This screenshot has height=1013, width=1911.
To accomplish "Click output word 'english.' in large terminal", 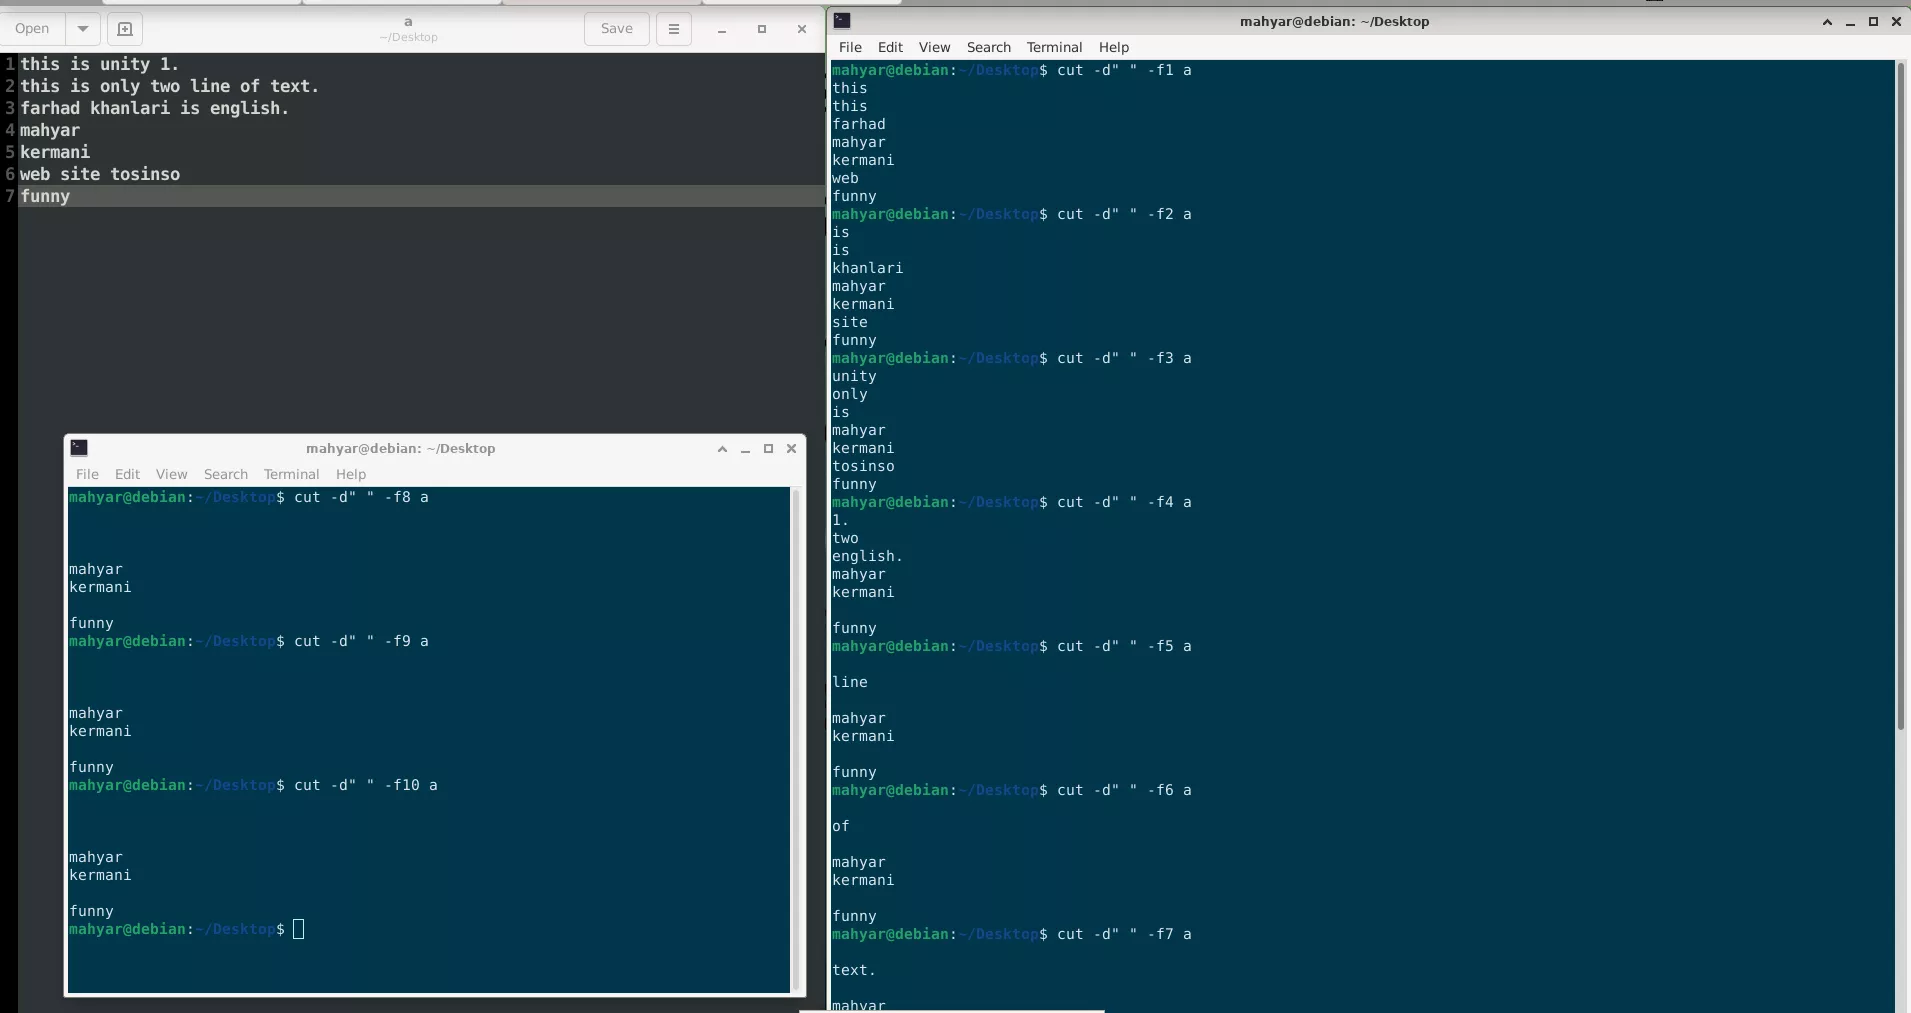I will click(x=867, y=556).
